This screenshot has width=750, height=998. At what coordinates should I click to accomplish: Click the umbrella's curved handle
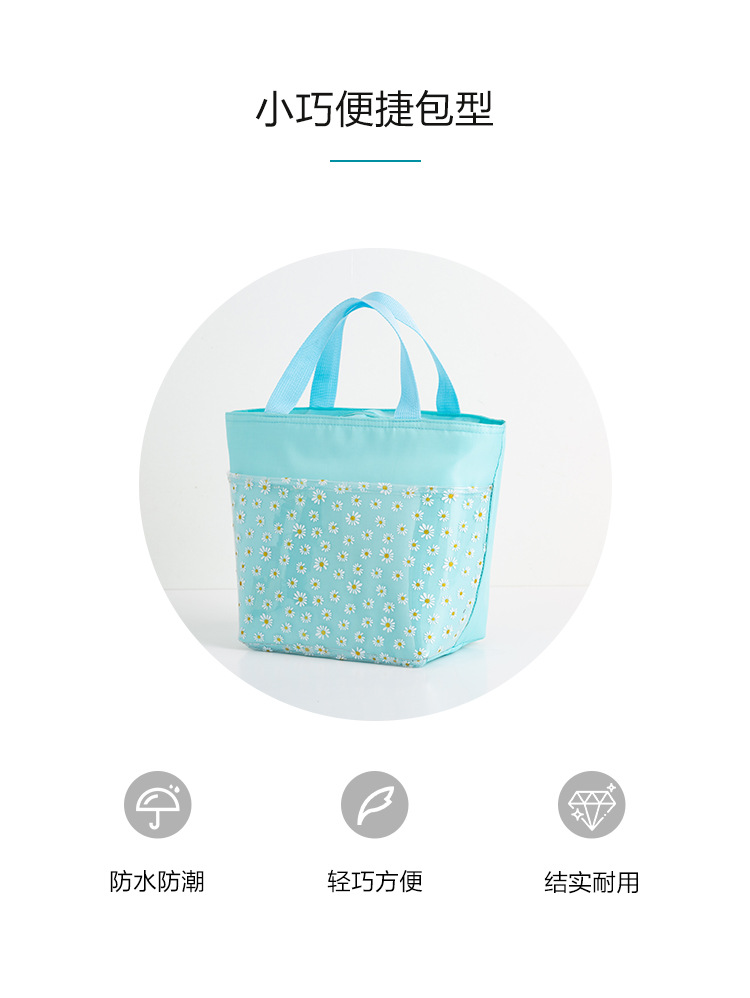tap(156, 818)
